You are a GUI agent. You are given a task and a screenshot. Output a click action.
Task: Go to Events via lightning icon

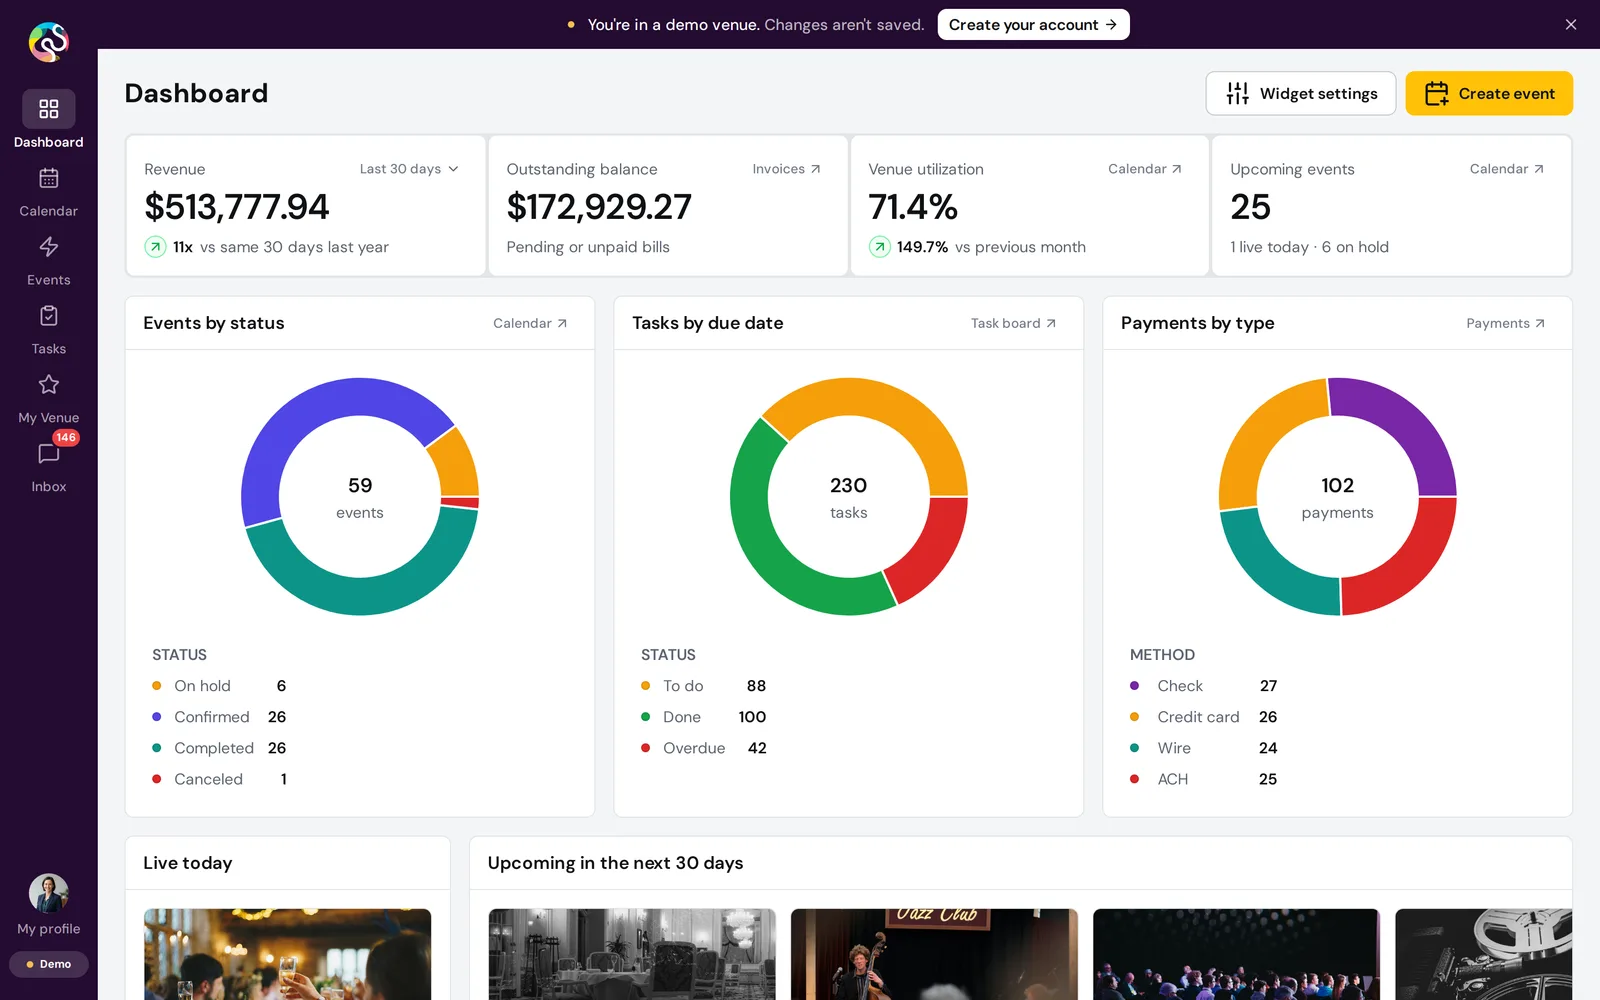[x=48, y=248]
